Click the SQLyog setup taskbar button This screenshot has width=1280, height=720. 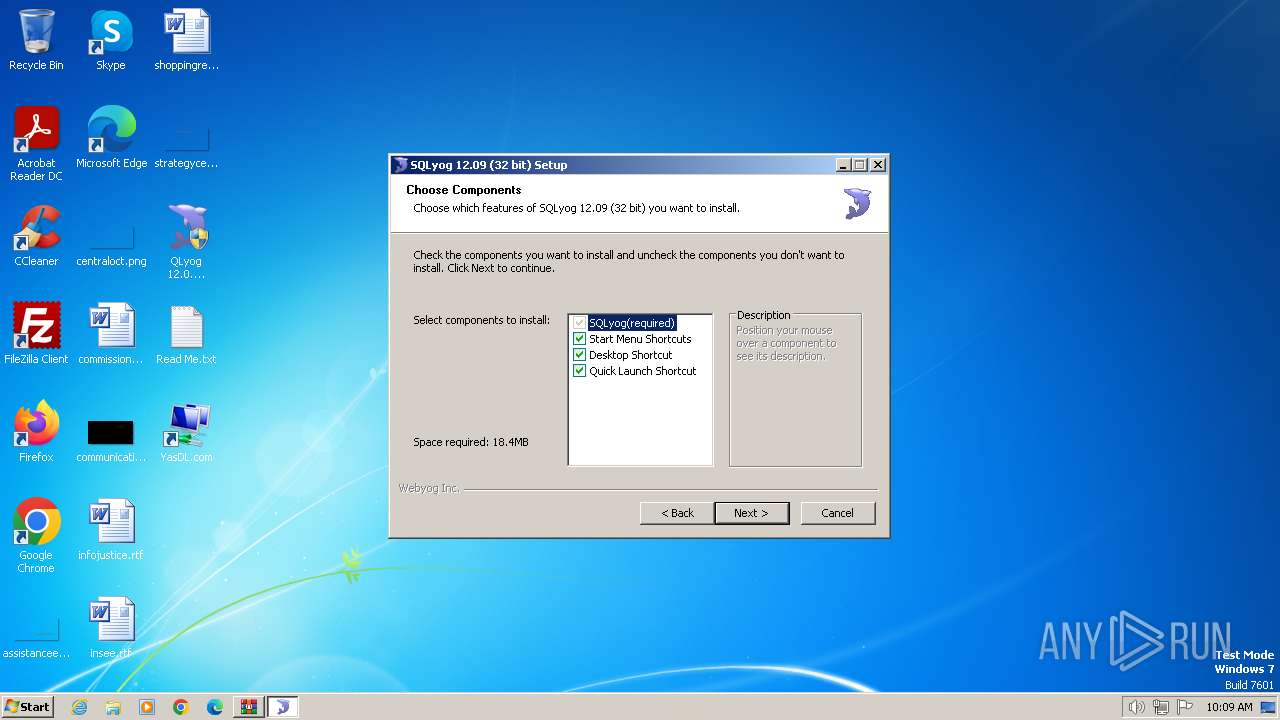pos(283,707)
